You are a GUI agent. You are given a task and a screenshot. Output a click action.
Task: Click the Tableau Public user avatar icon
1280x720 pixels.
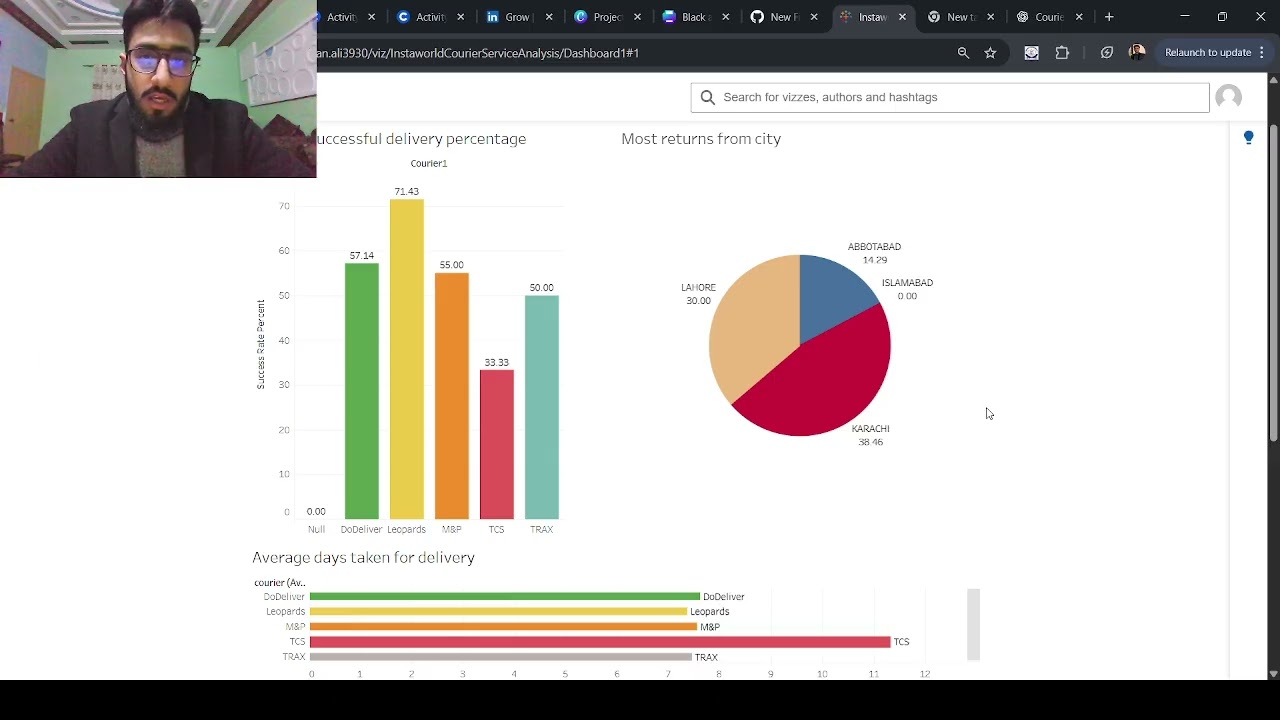coord(1229,97)
